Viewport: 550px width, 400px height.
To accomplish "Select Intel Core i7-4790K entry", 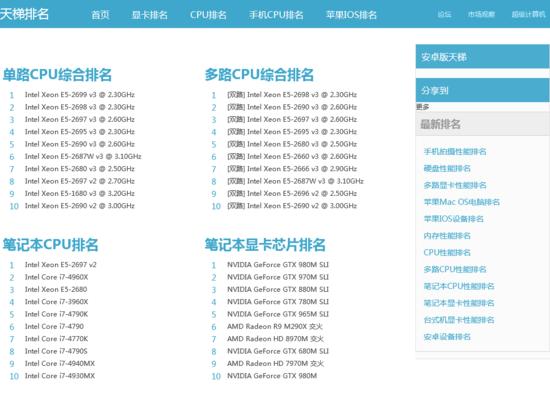I will coord(56,314).
